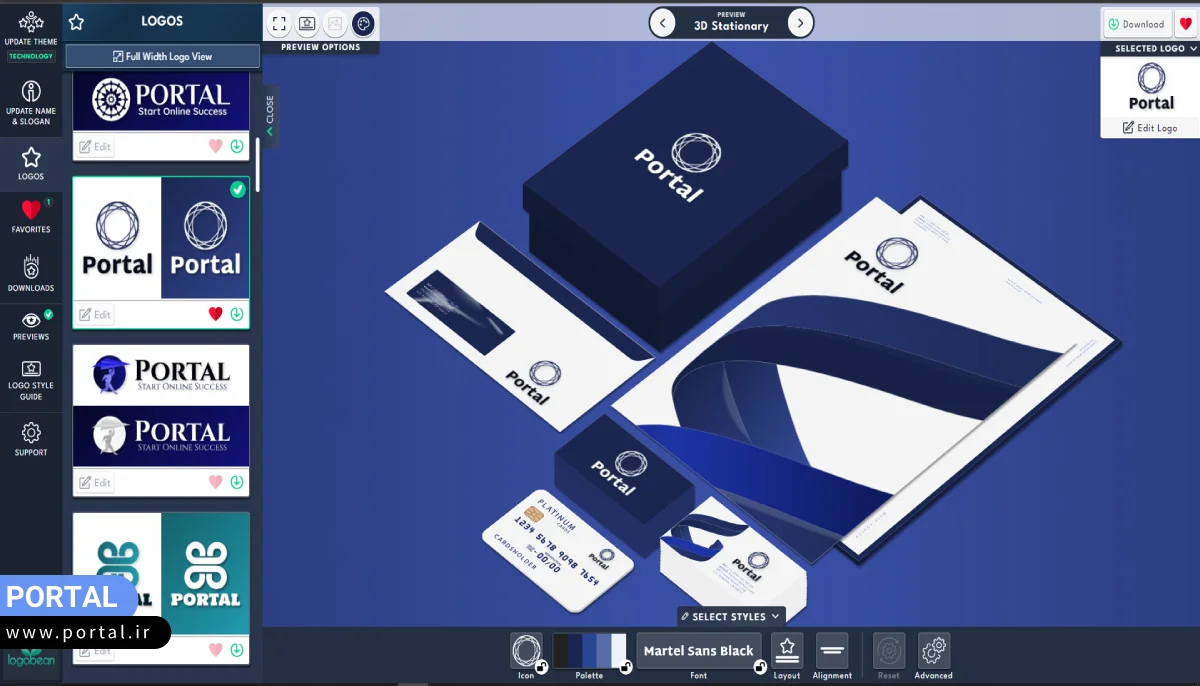
Task: Click the Full Width Logo View button
Action: (162, 57)
